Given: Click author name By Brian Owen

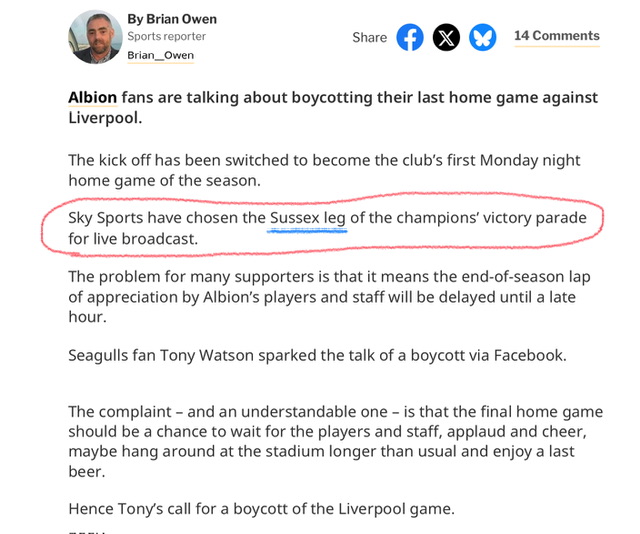Looking at the screenshot, I should click(x=172, y=19).
